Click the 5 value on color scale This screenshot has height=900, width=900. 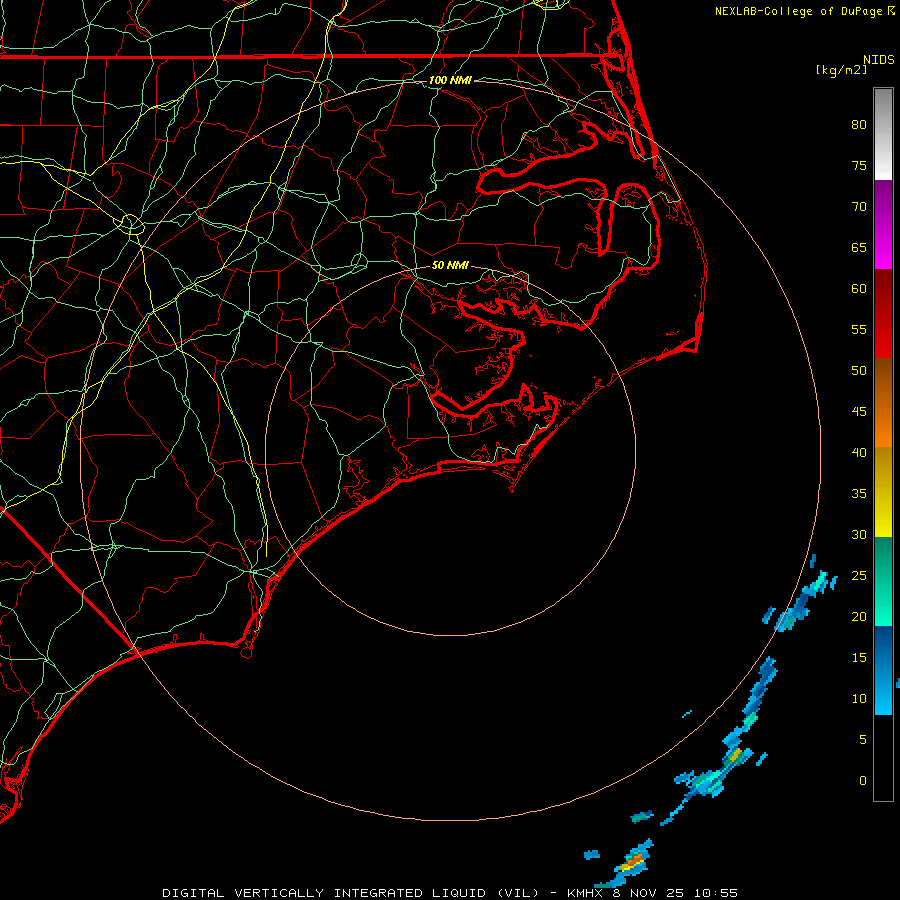[x=863, y=739]
